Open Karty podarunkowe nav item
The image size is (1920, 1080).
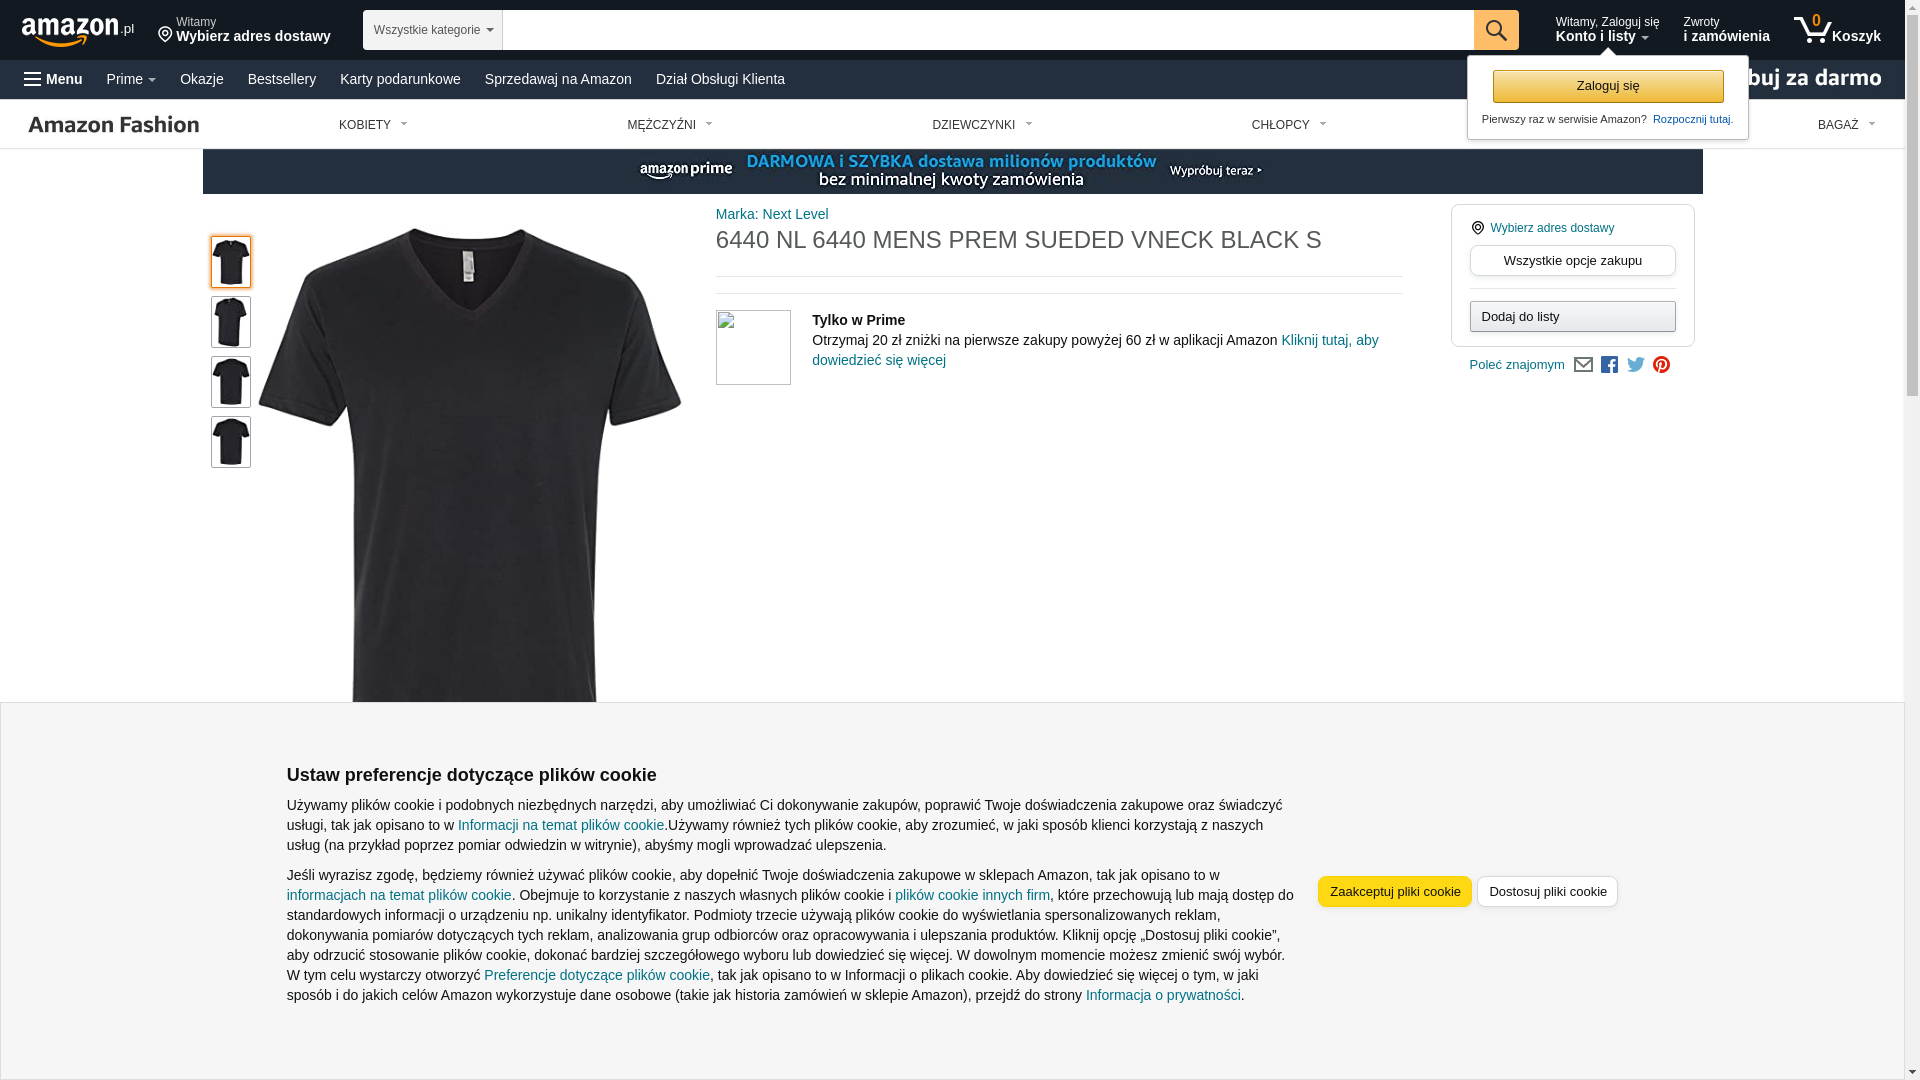click(x=400, y=79)
